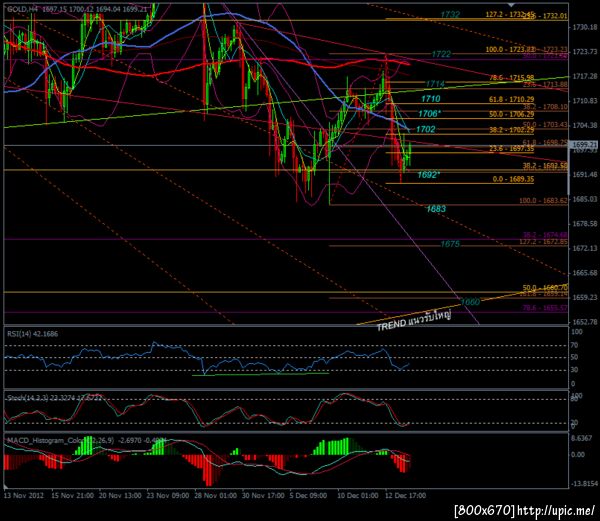
Task: Click price axis value 1730.18
Action: pos(585,27)
